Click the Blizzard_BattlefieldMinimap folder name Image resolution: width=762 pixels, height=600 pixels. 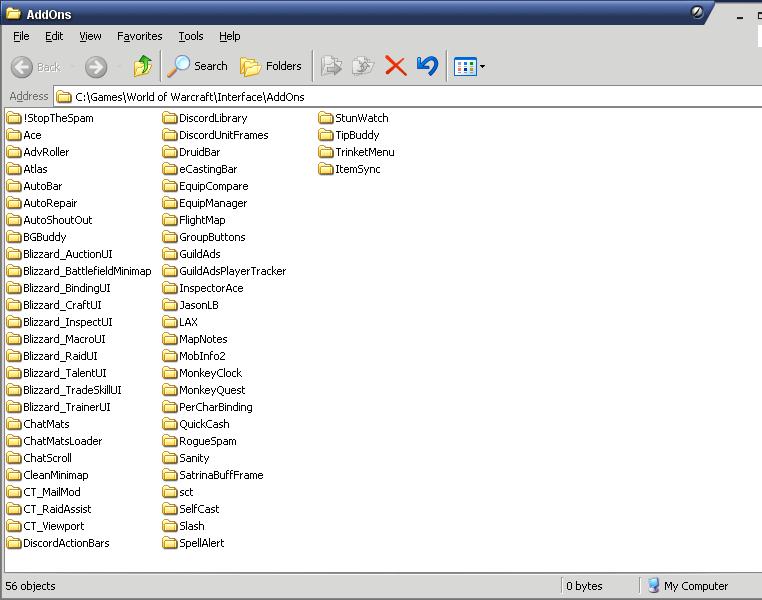click(87, 271)
